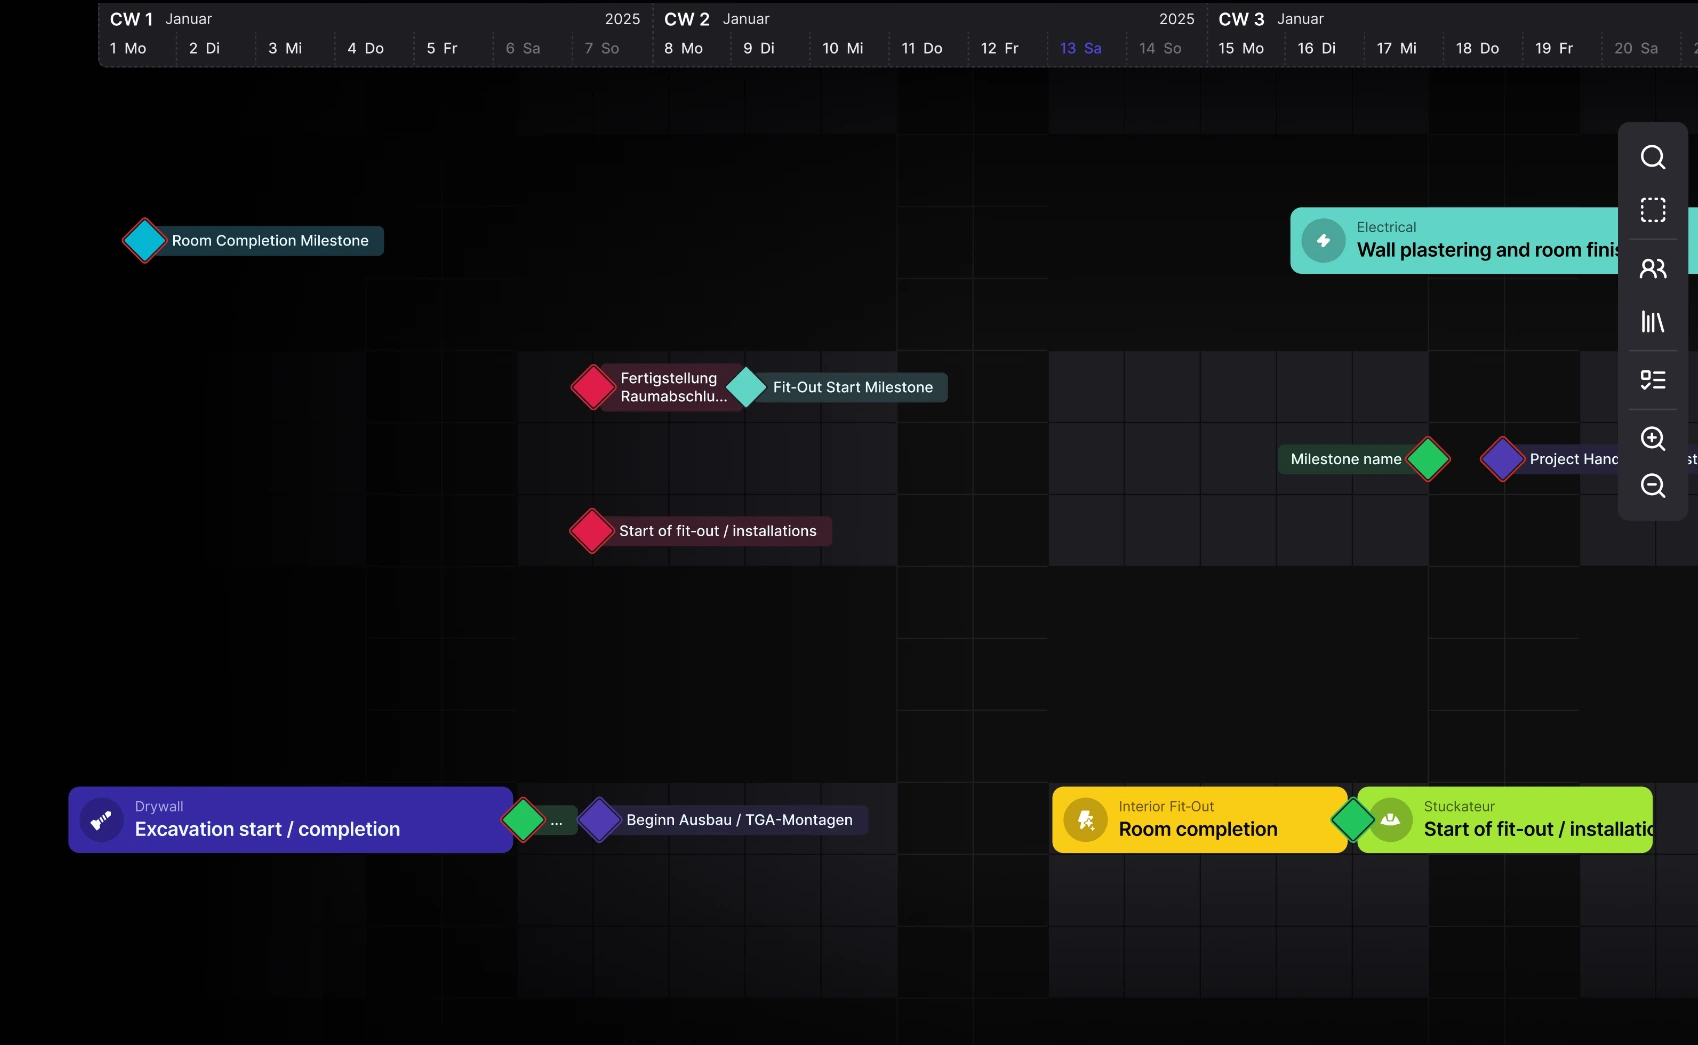Select day 8 Mo in the timeline header
This screenshot has height=1045, width=1698.
pyautogui.click(x=683, y=48)
